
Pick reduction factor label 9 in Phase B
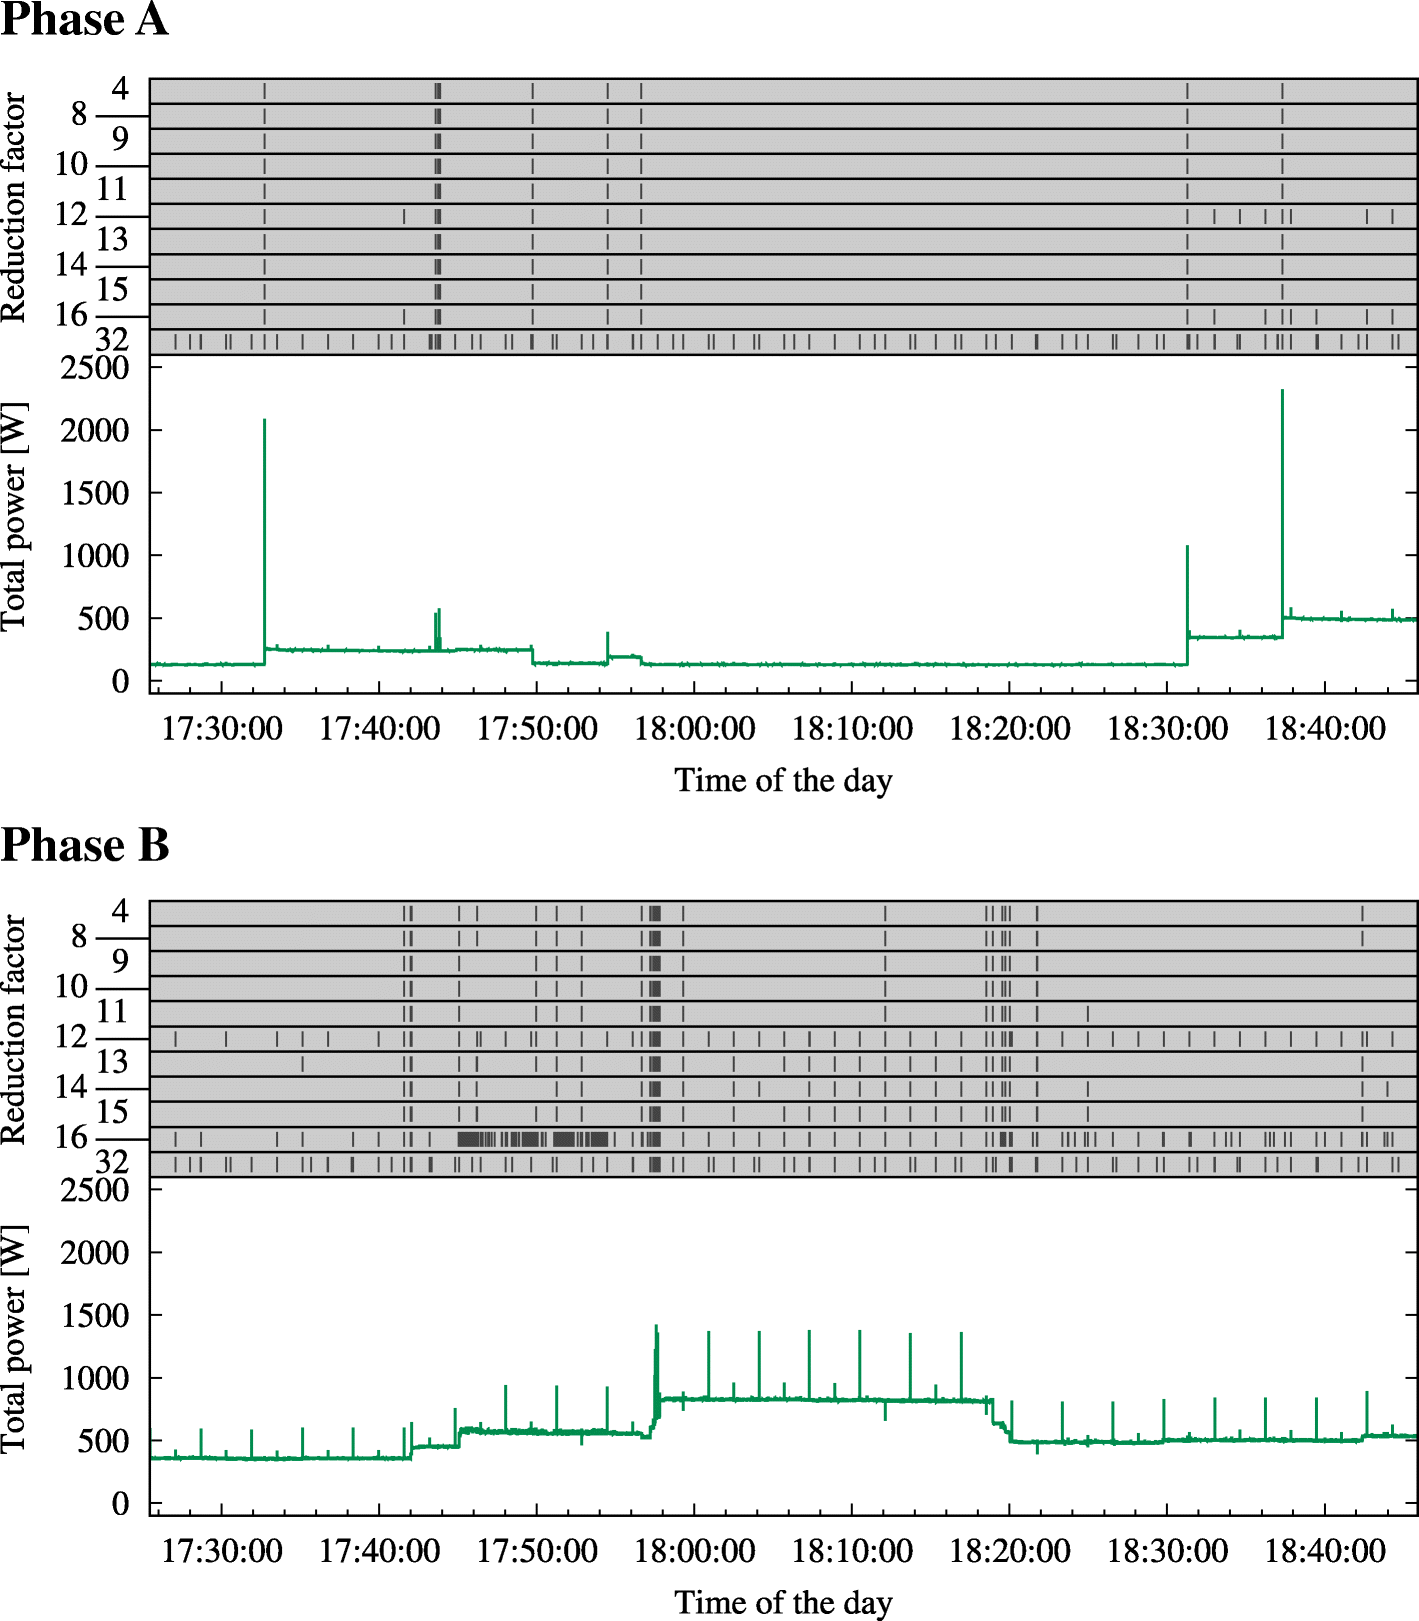120,961
